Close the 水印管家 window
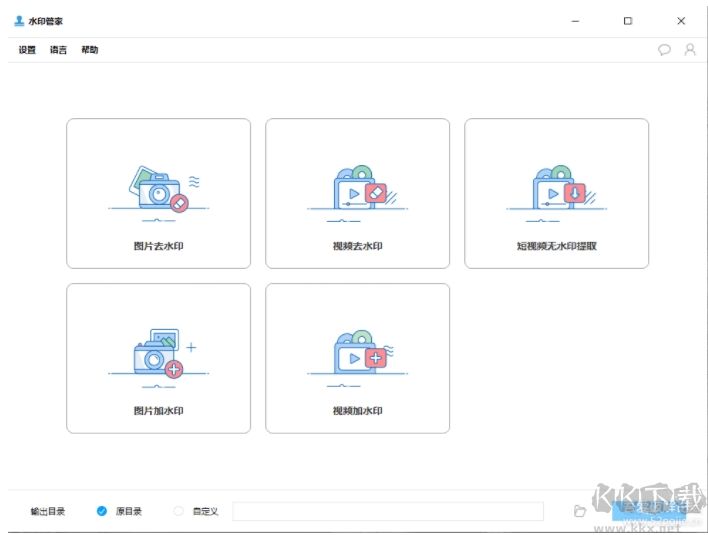The height and width of the screenshot is (535, 708). pos(681,21)
